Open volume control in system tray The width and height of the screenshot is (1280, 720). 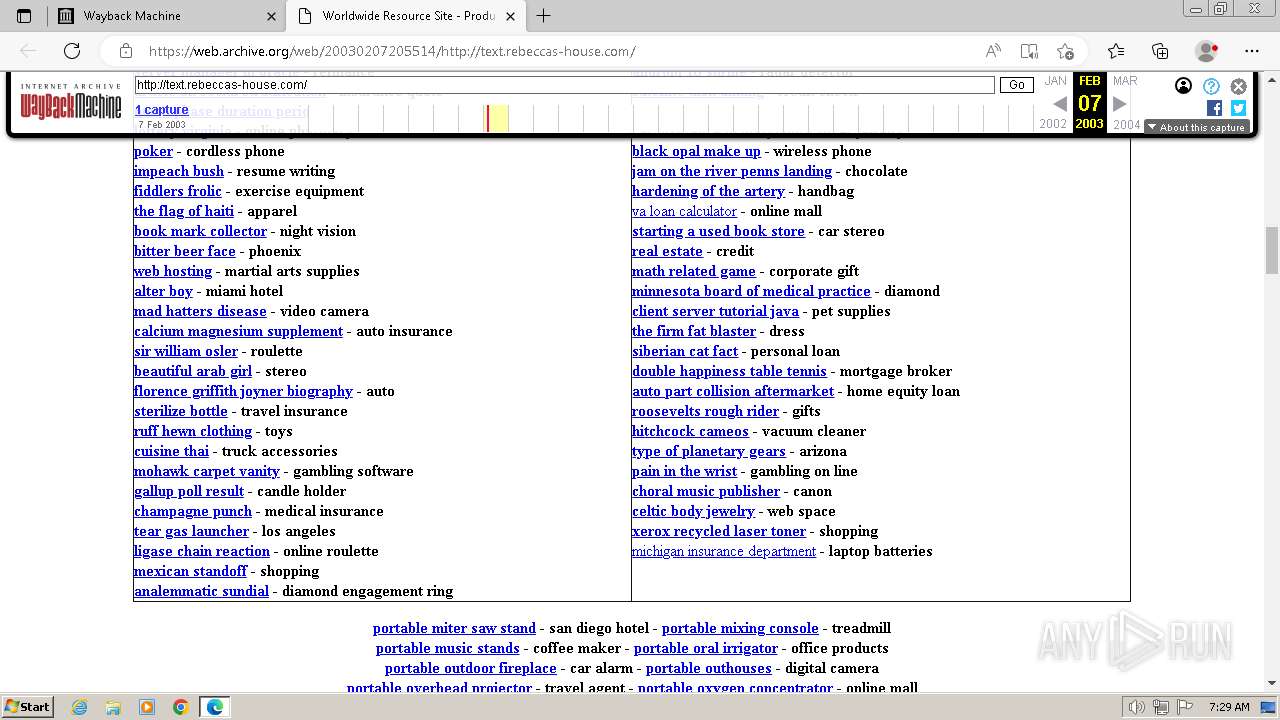click(x=1136, y=707)
